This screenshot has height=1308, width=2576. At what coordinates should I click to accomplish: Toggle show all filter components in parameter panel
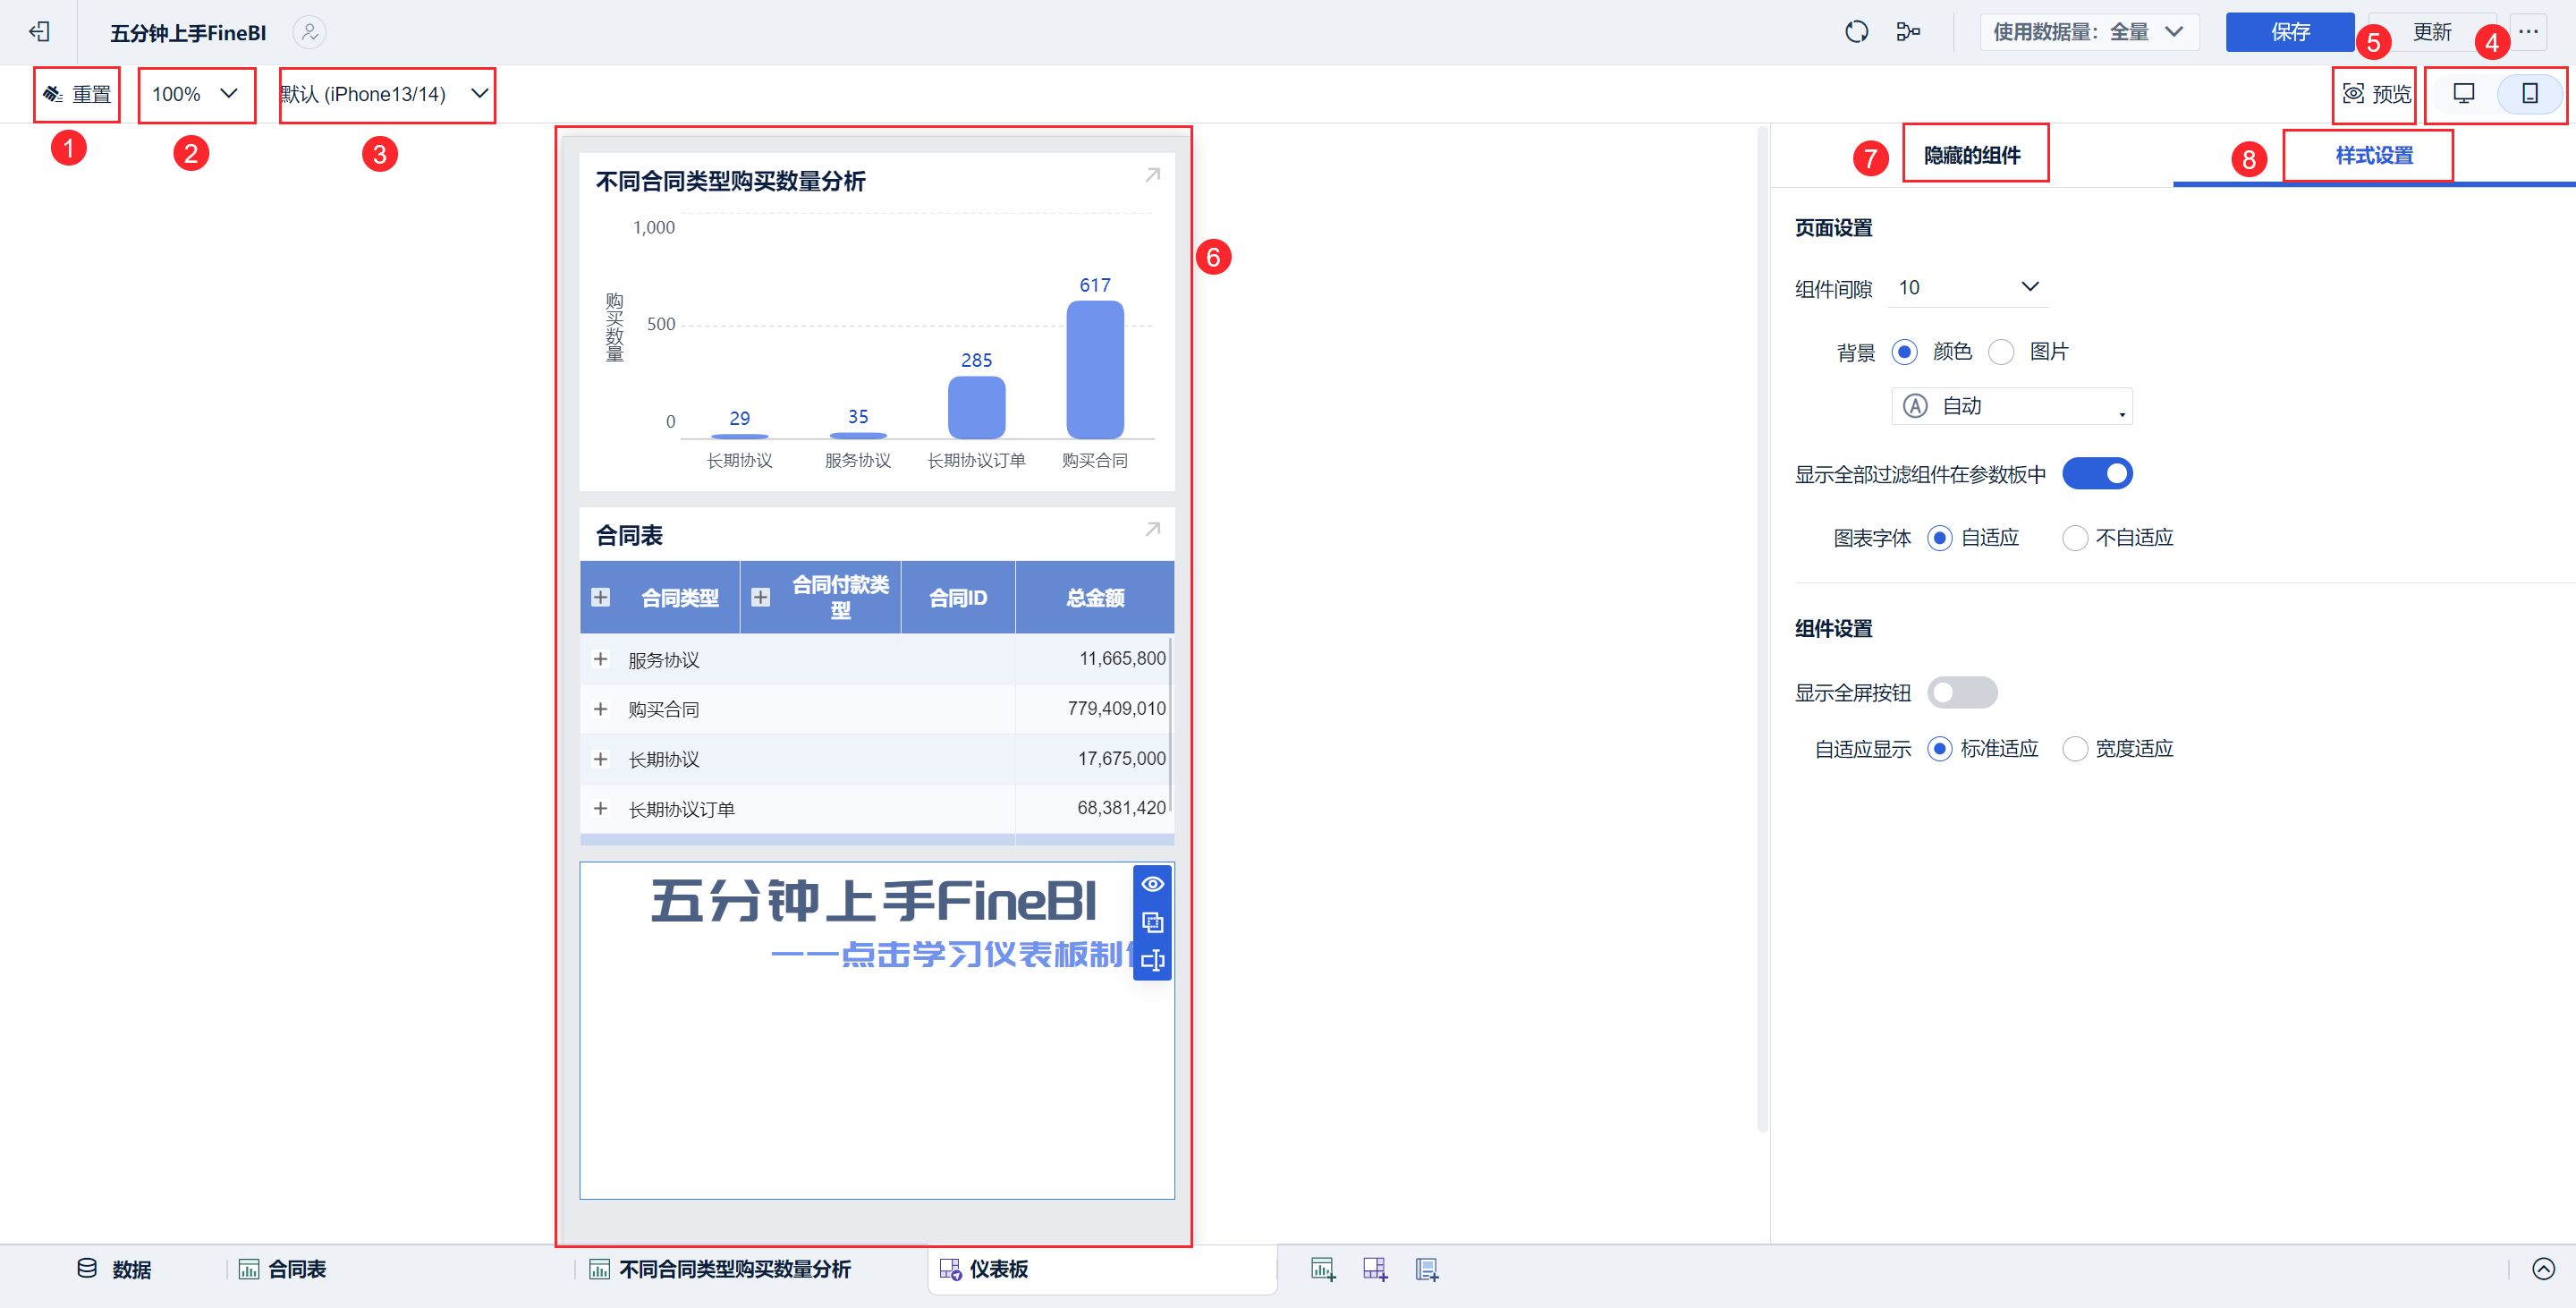point(2097,474)
